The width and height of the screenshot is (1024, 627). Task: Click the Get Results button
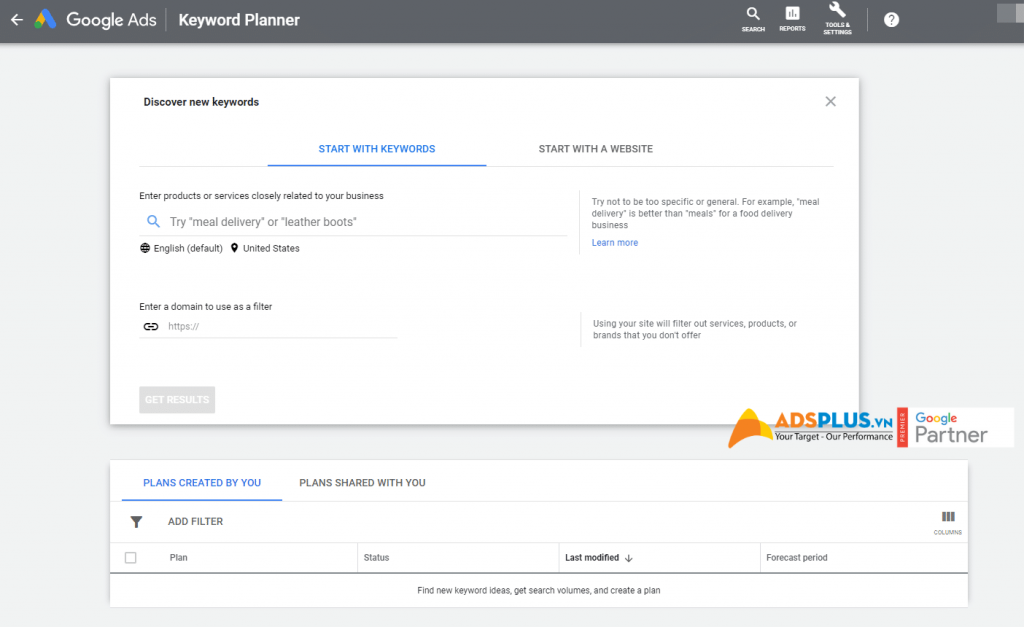(x=177, y=400)
